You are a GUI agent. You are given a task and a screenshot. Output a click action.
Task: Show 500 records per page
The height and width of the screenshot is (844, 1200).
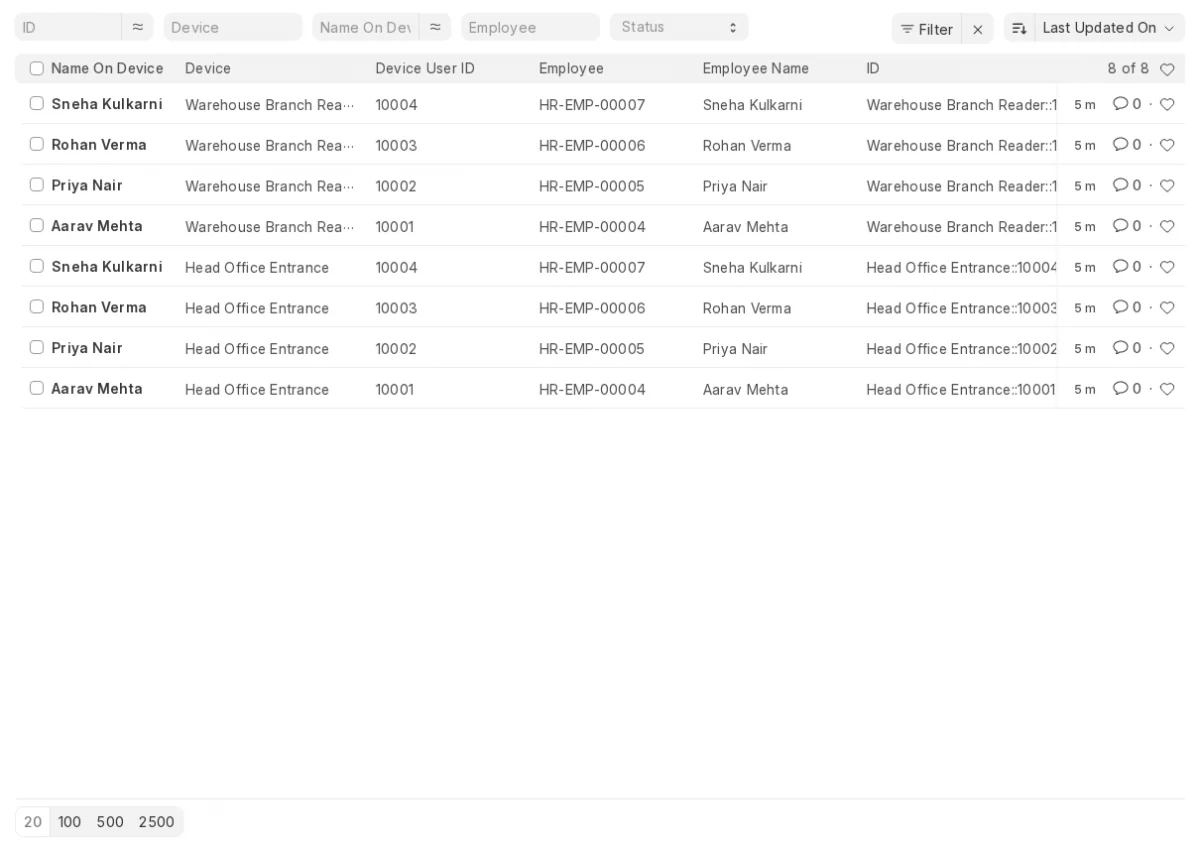(110, 822)
